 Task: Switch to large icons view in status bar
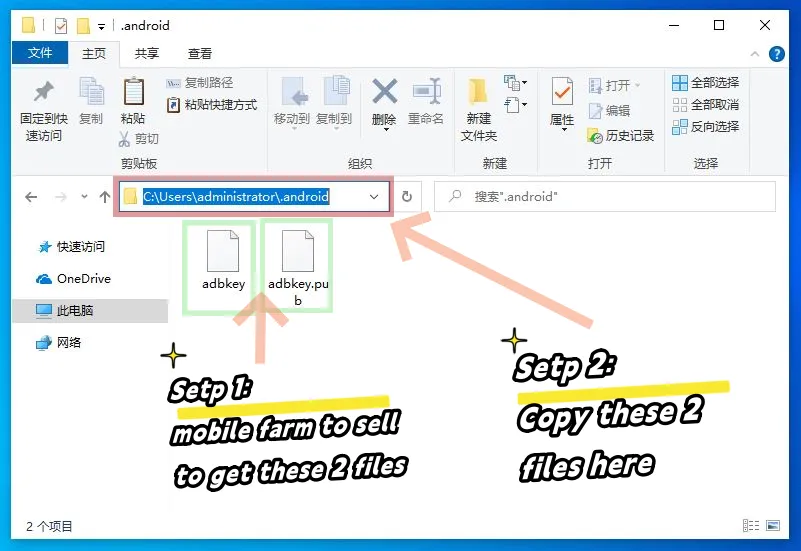click(771, 526)
